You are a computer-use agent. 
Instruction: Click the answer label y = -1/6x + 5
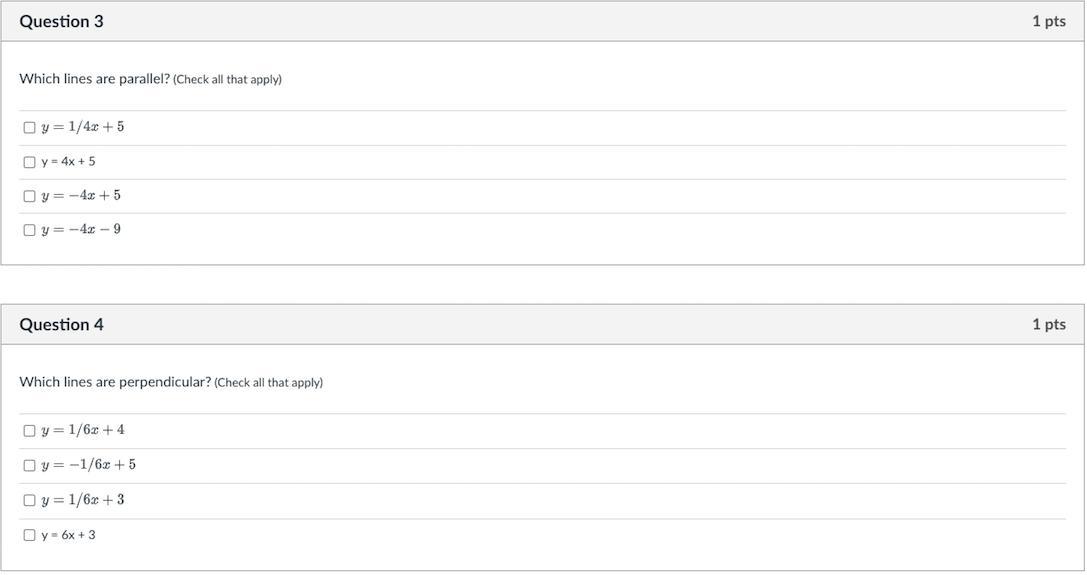pos(88,465)
